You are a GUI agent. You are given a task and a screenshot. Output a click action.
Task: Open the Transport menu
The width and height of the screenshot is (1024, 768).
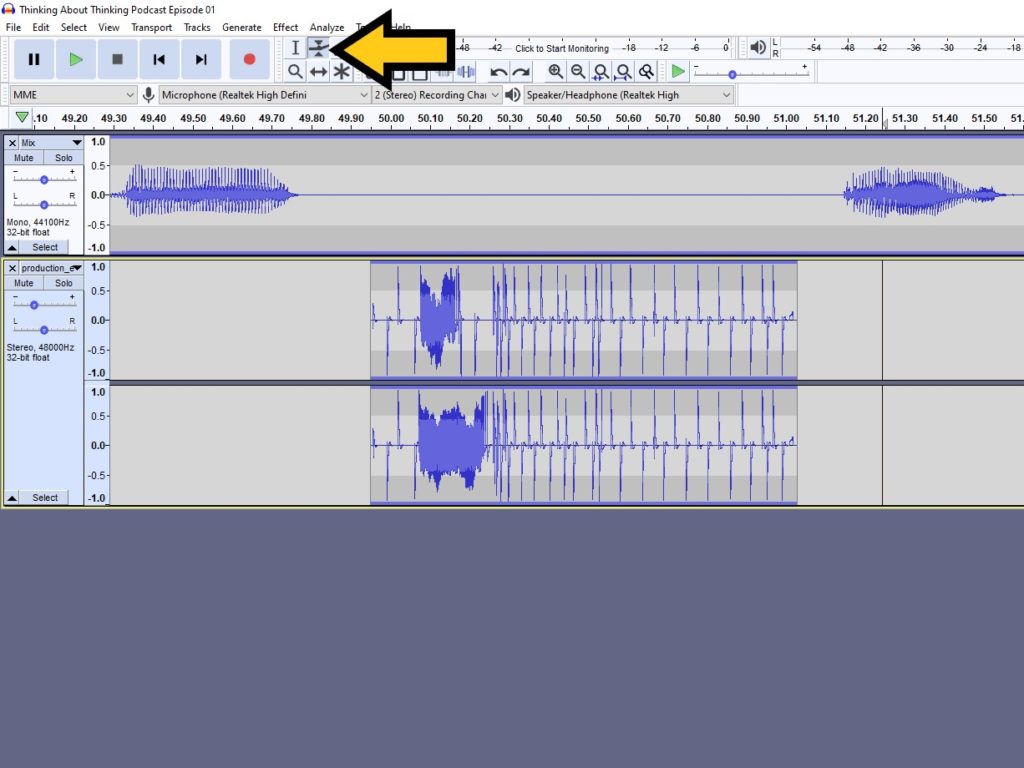coord(151,27)
